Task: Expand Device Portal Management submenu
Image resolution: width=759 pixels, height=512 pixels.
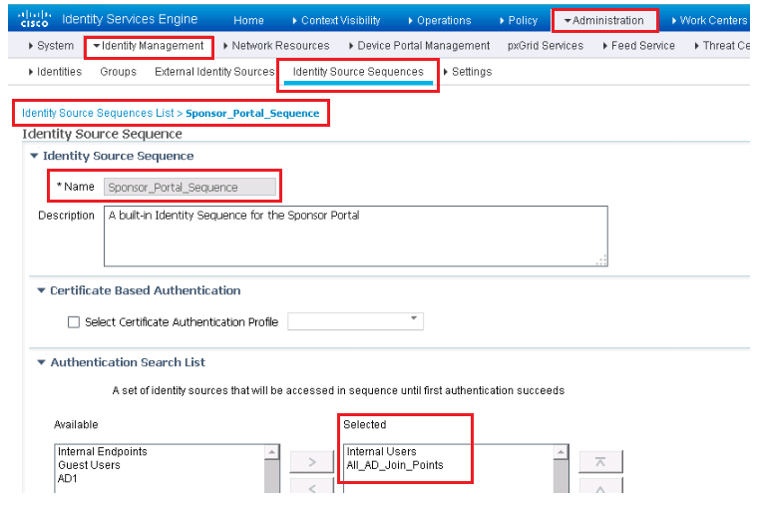Action: point(419,45)
